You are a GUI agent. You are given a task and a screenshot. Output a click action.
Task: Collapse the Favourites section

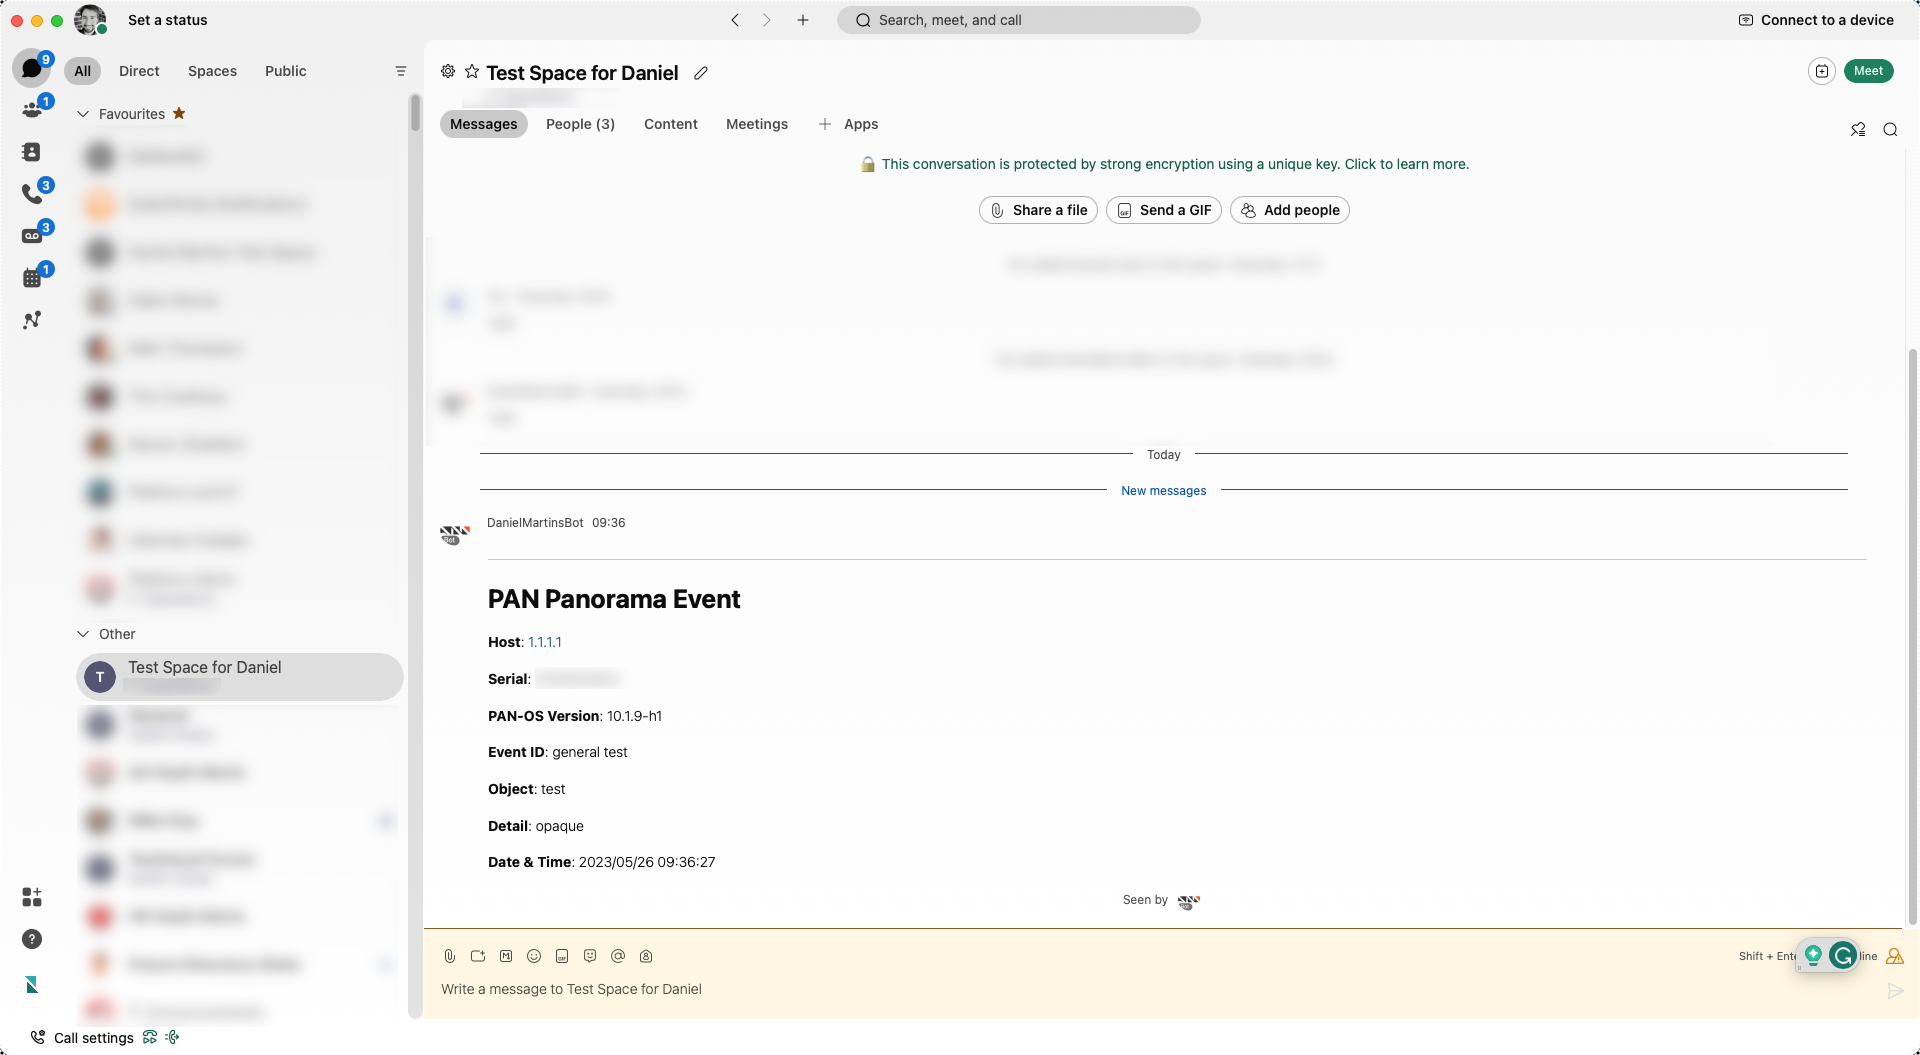pos(83,114)
